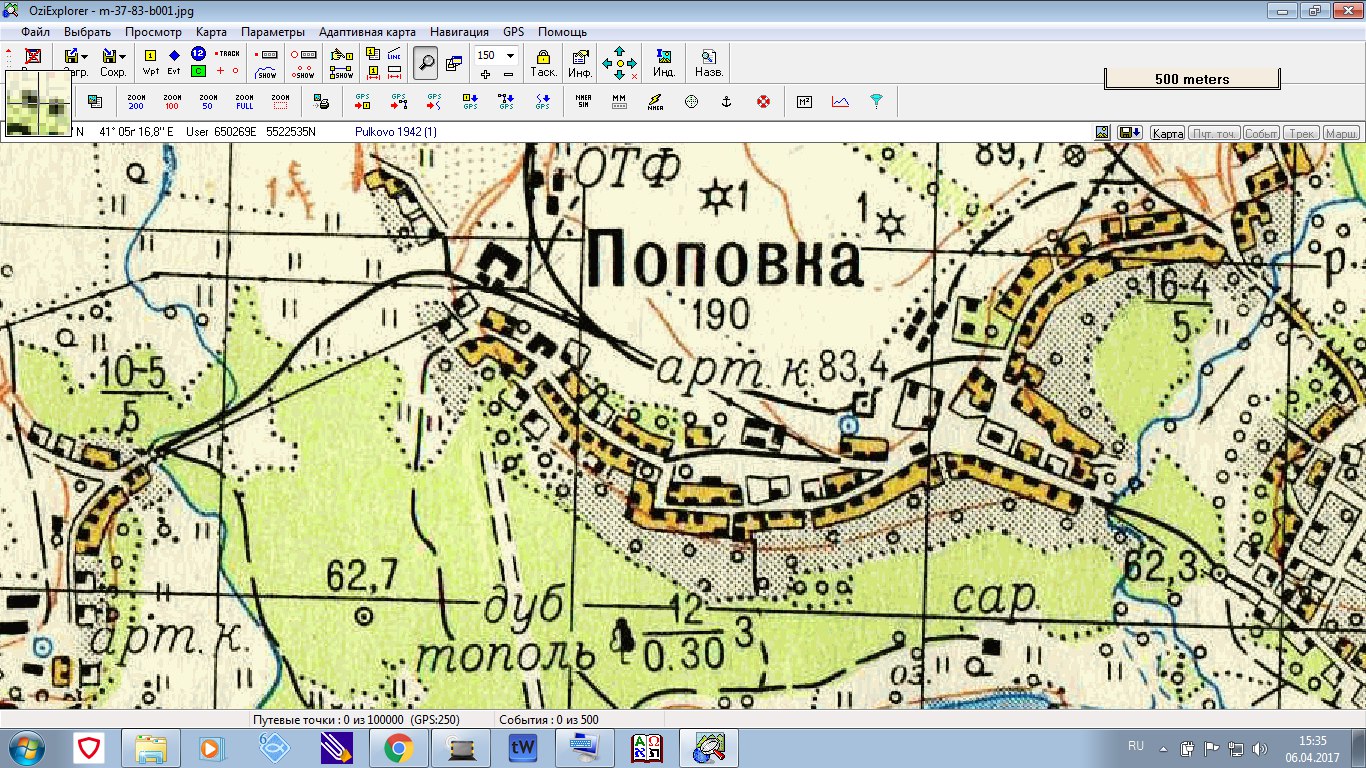Select the Evt event marker tool
The image size is (1366, 768).
174,62
